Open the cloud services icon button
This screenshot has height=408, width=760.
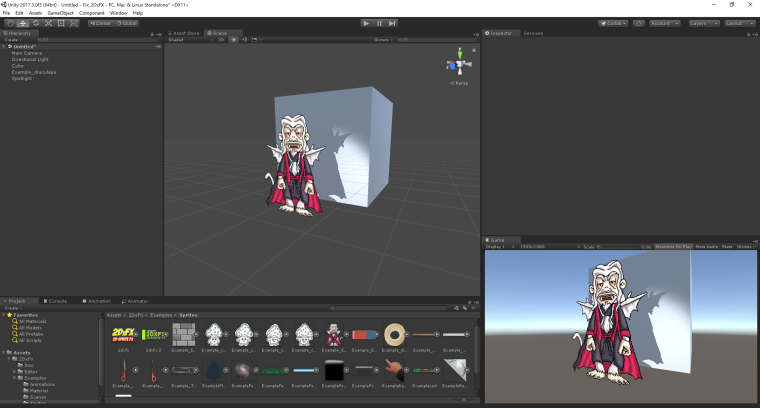[639, 23]
